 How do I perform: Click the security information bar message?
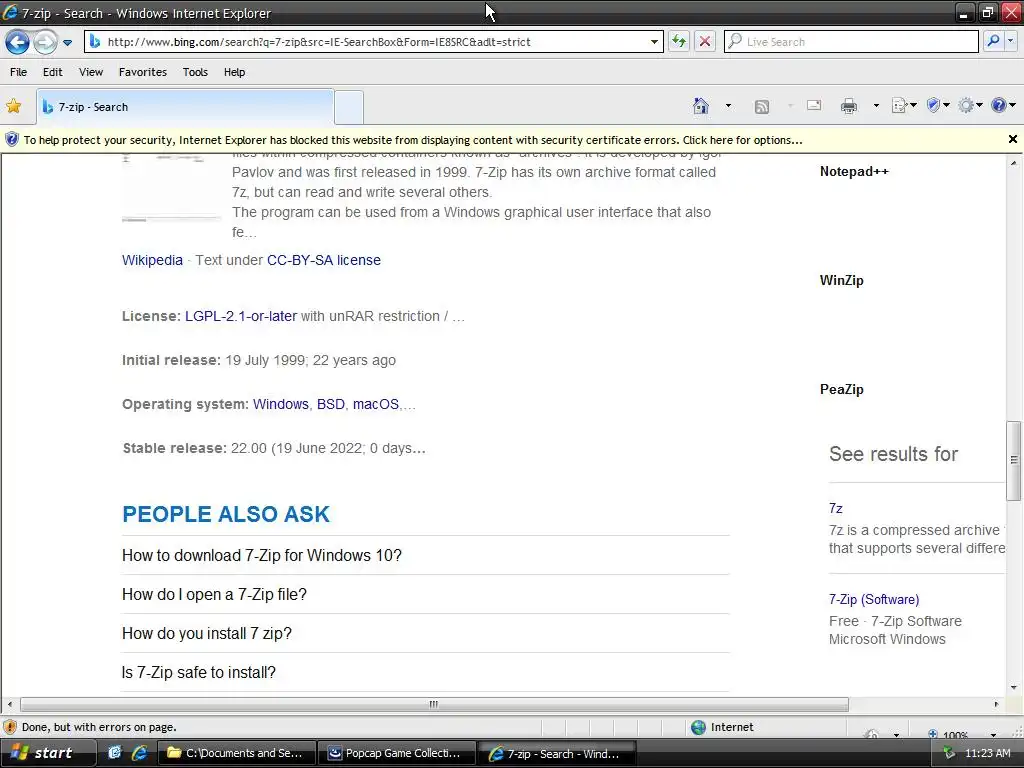click(413, 140)
